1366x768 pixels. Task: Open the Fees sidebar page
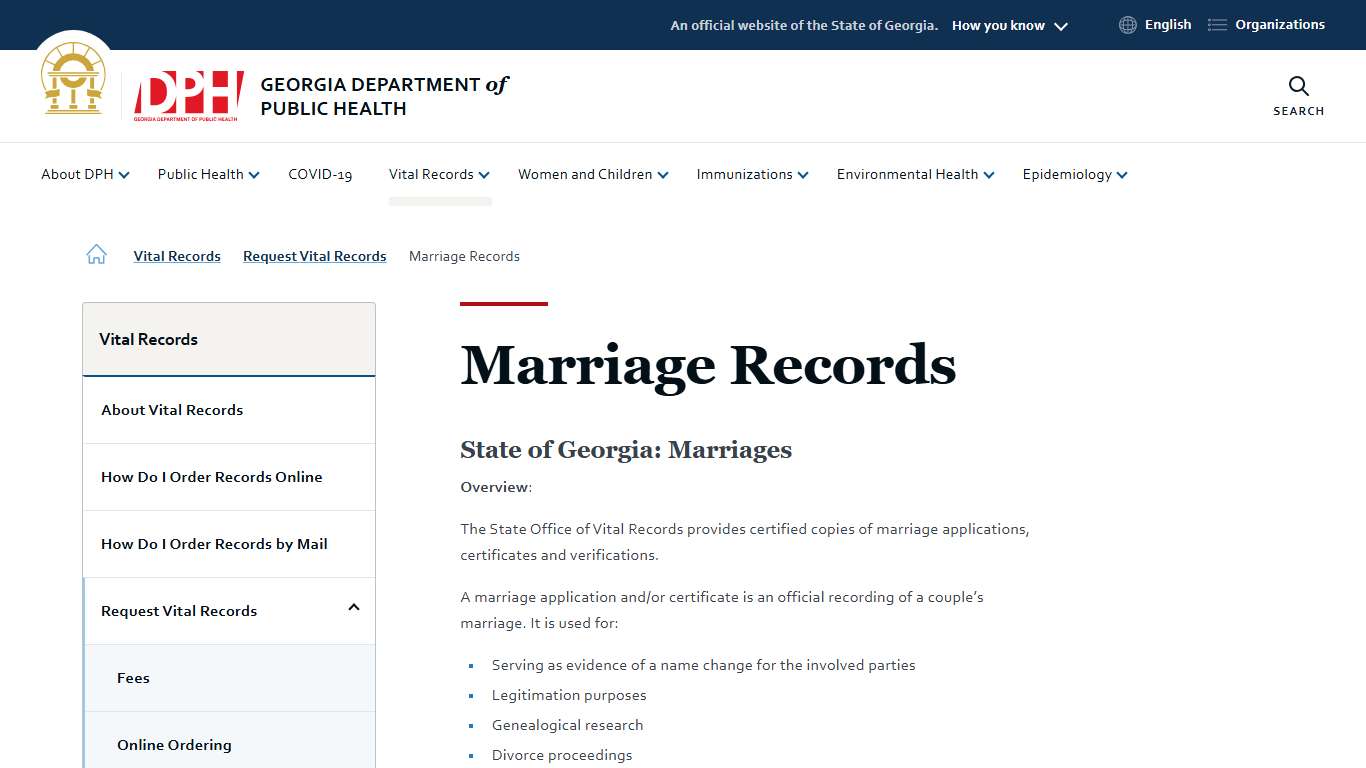[x=133, y=677]
